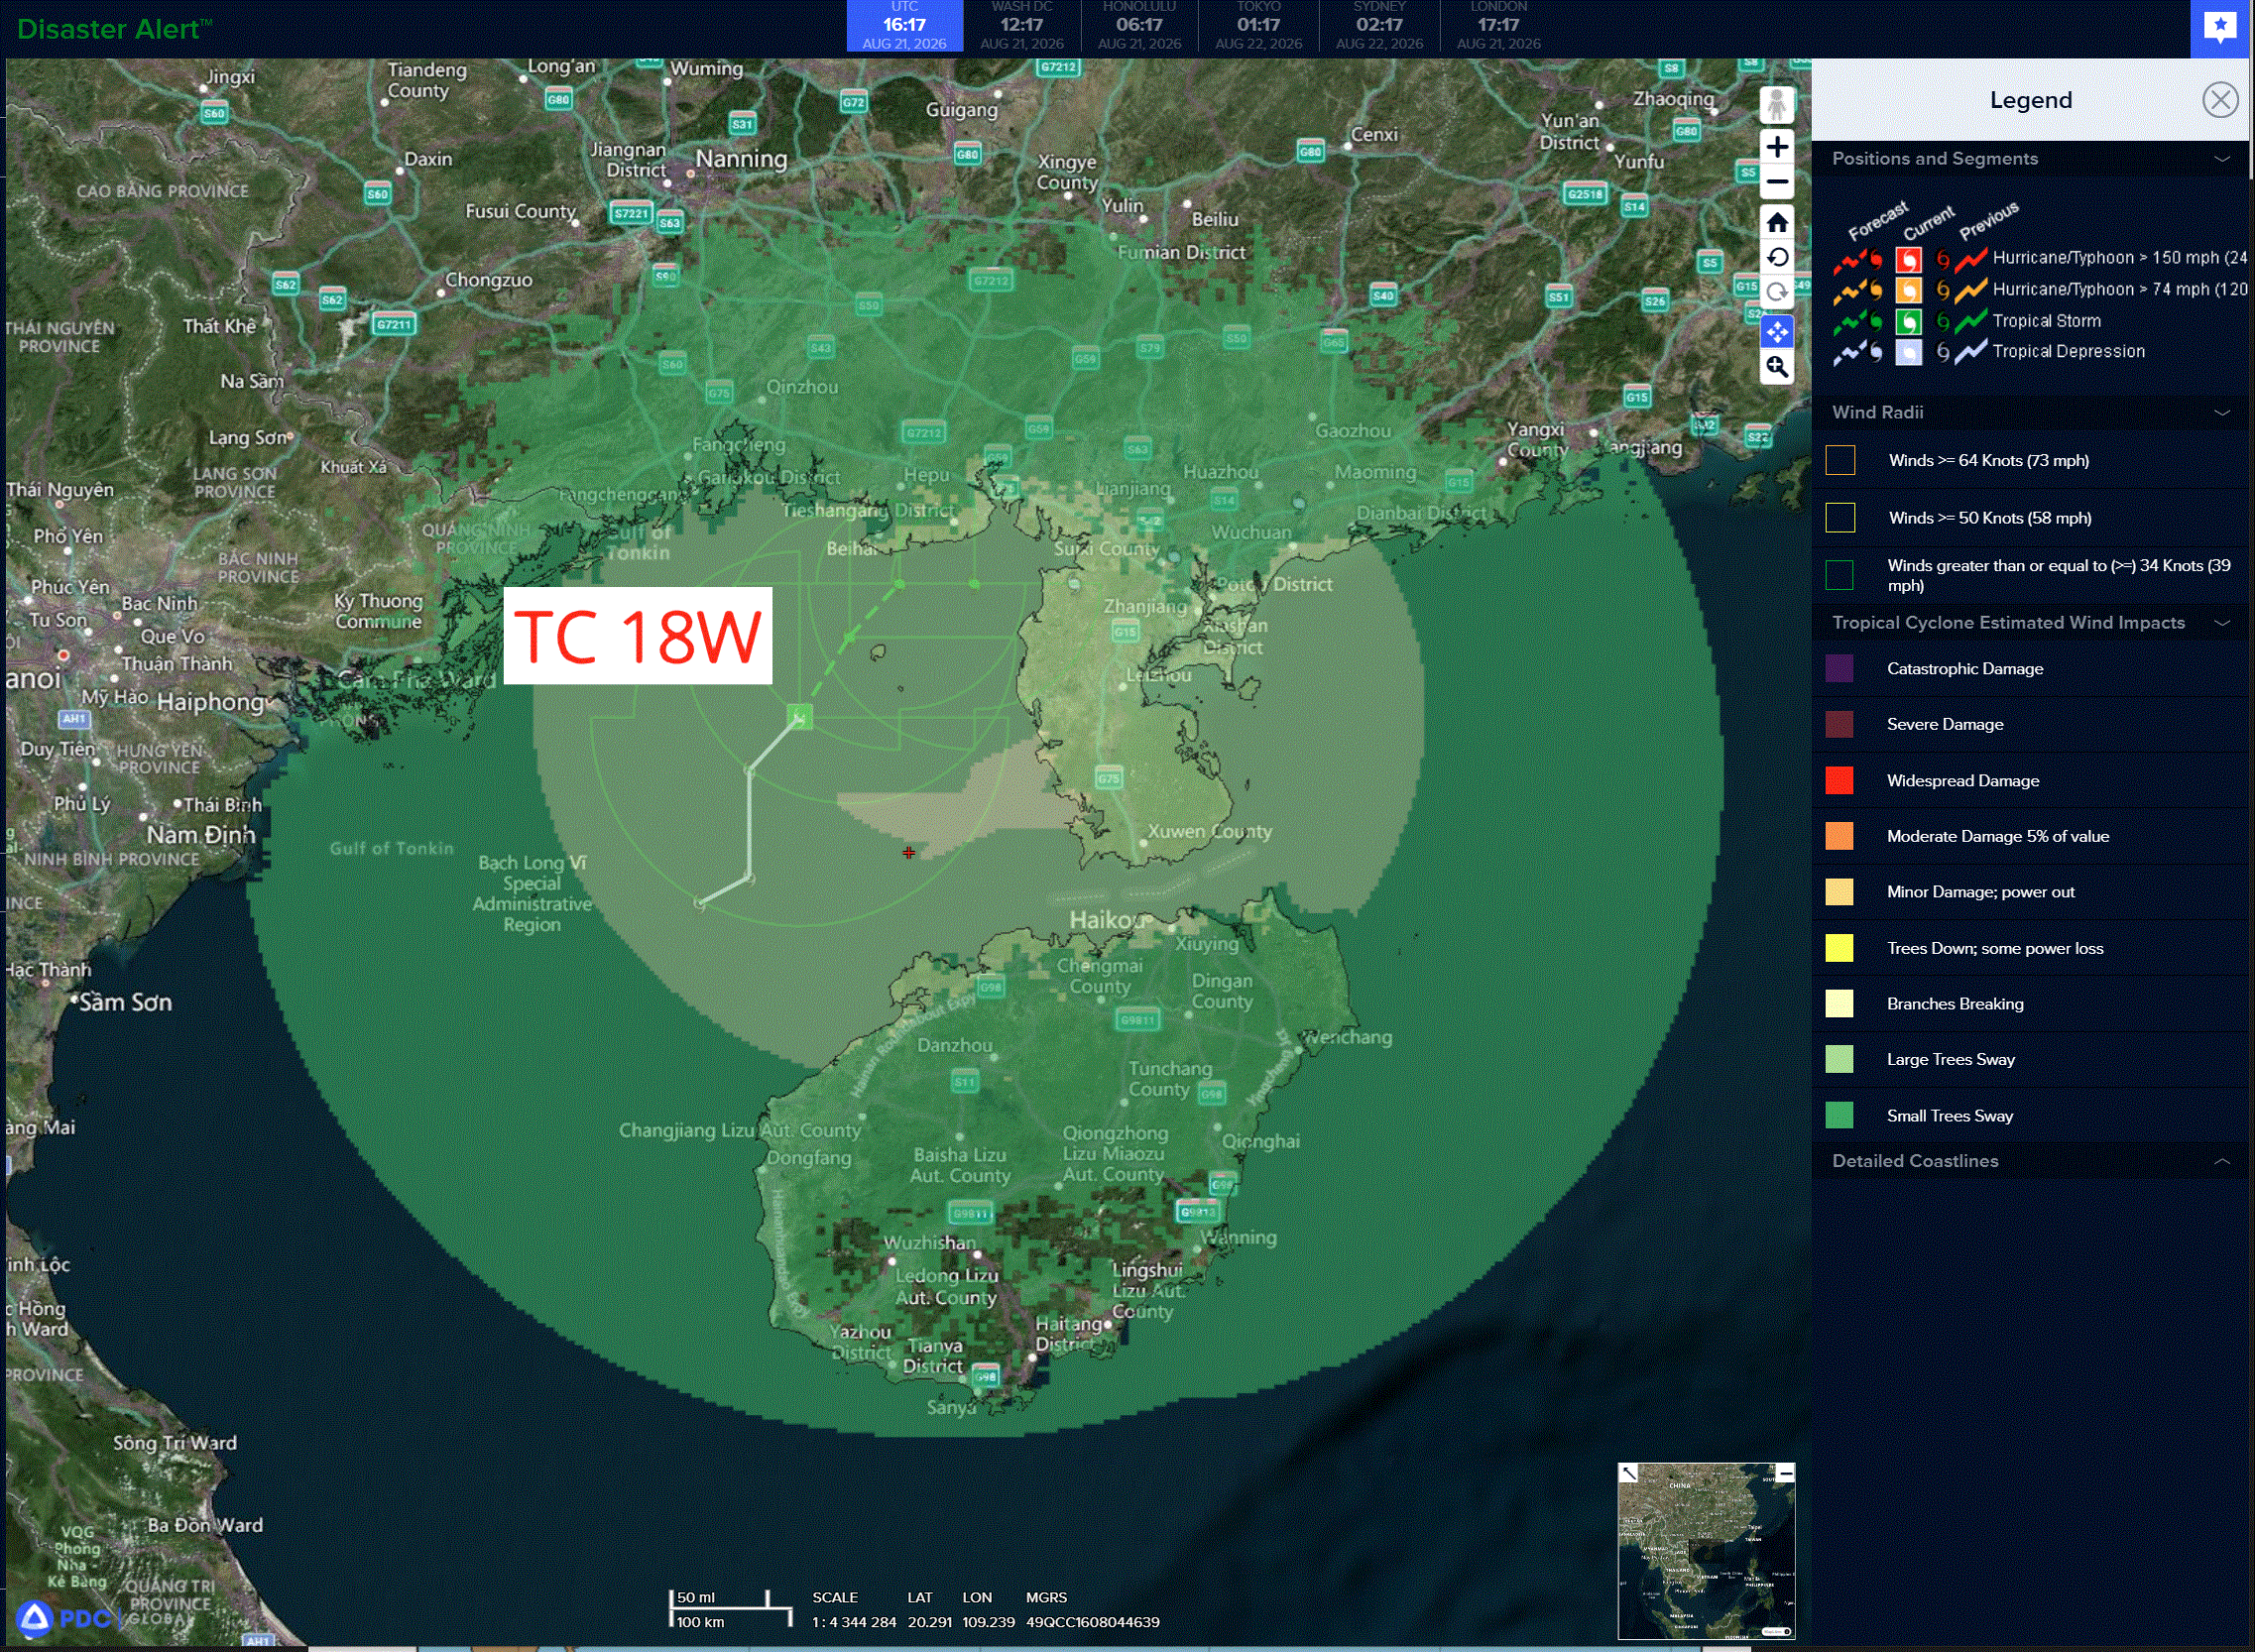Minimize the overview map
The width and height of the screenshot is (2255, 1652).
1786,1473
